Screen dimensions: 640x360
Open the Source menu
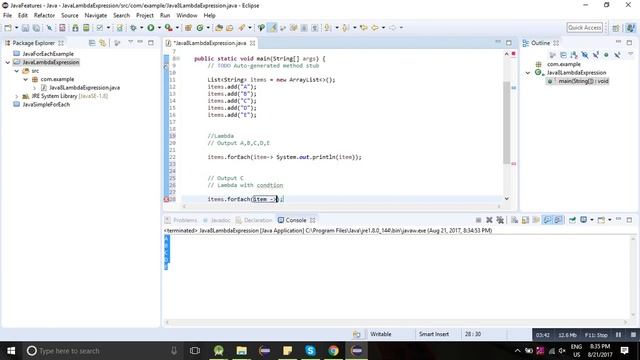(x=70, y=16)
